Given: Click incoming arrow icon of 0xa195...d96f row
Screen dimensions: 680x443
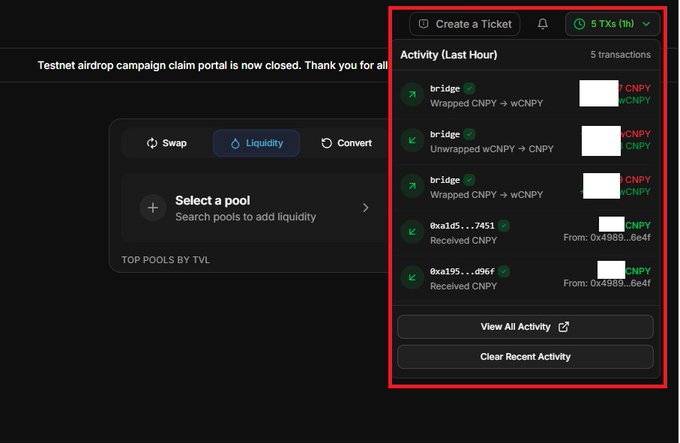Looking at the screenshot, I should click(412, 277).
